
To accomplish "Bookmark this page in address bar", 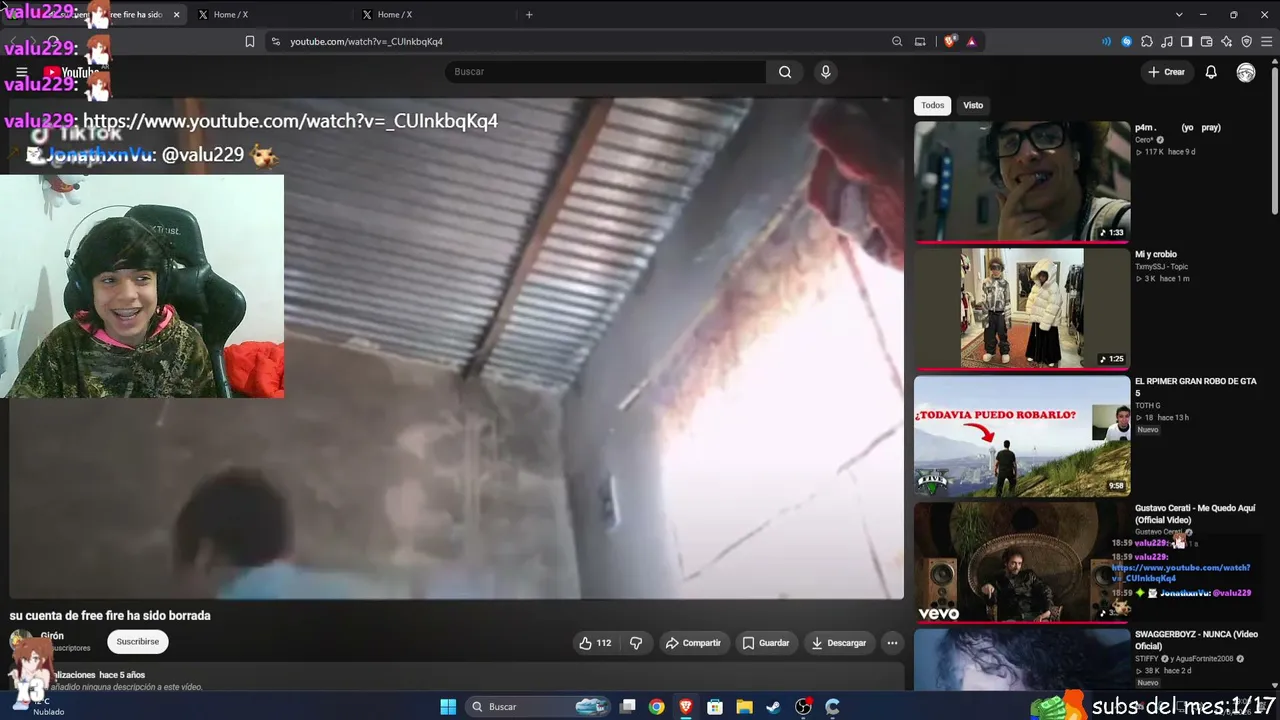I will point(250,41).
